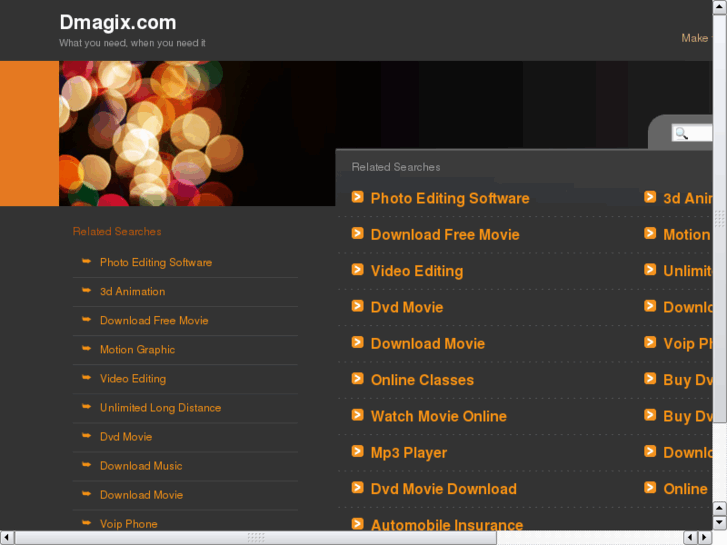Click arrow icon beside large Dvd Movie

(x=357, y=306)
